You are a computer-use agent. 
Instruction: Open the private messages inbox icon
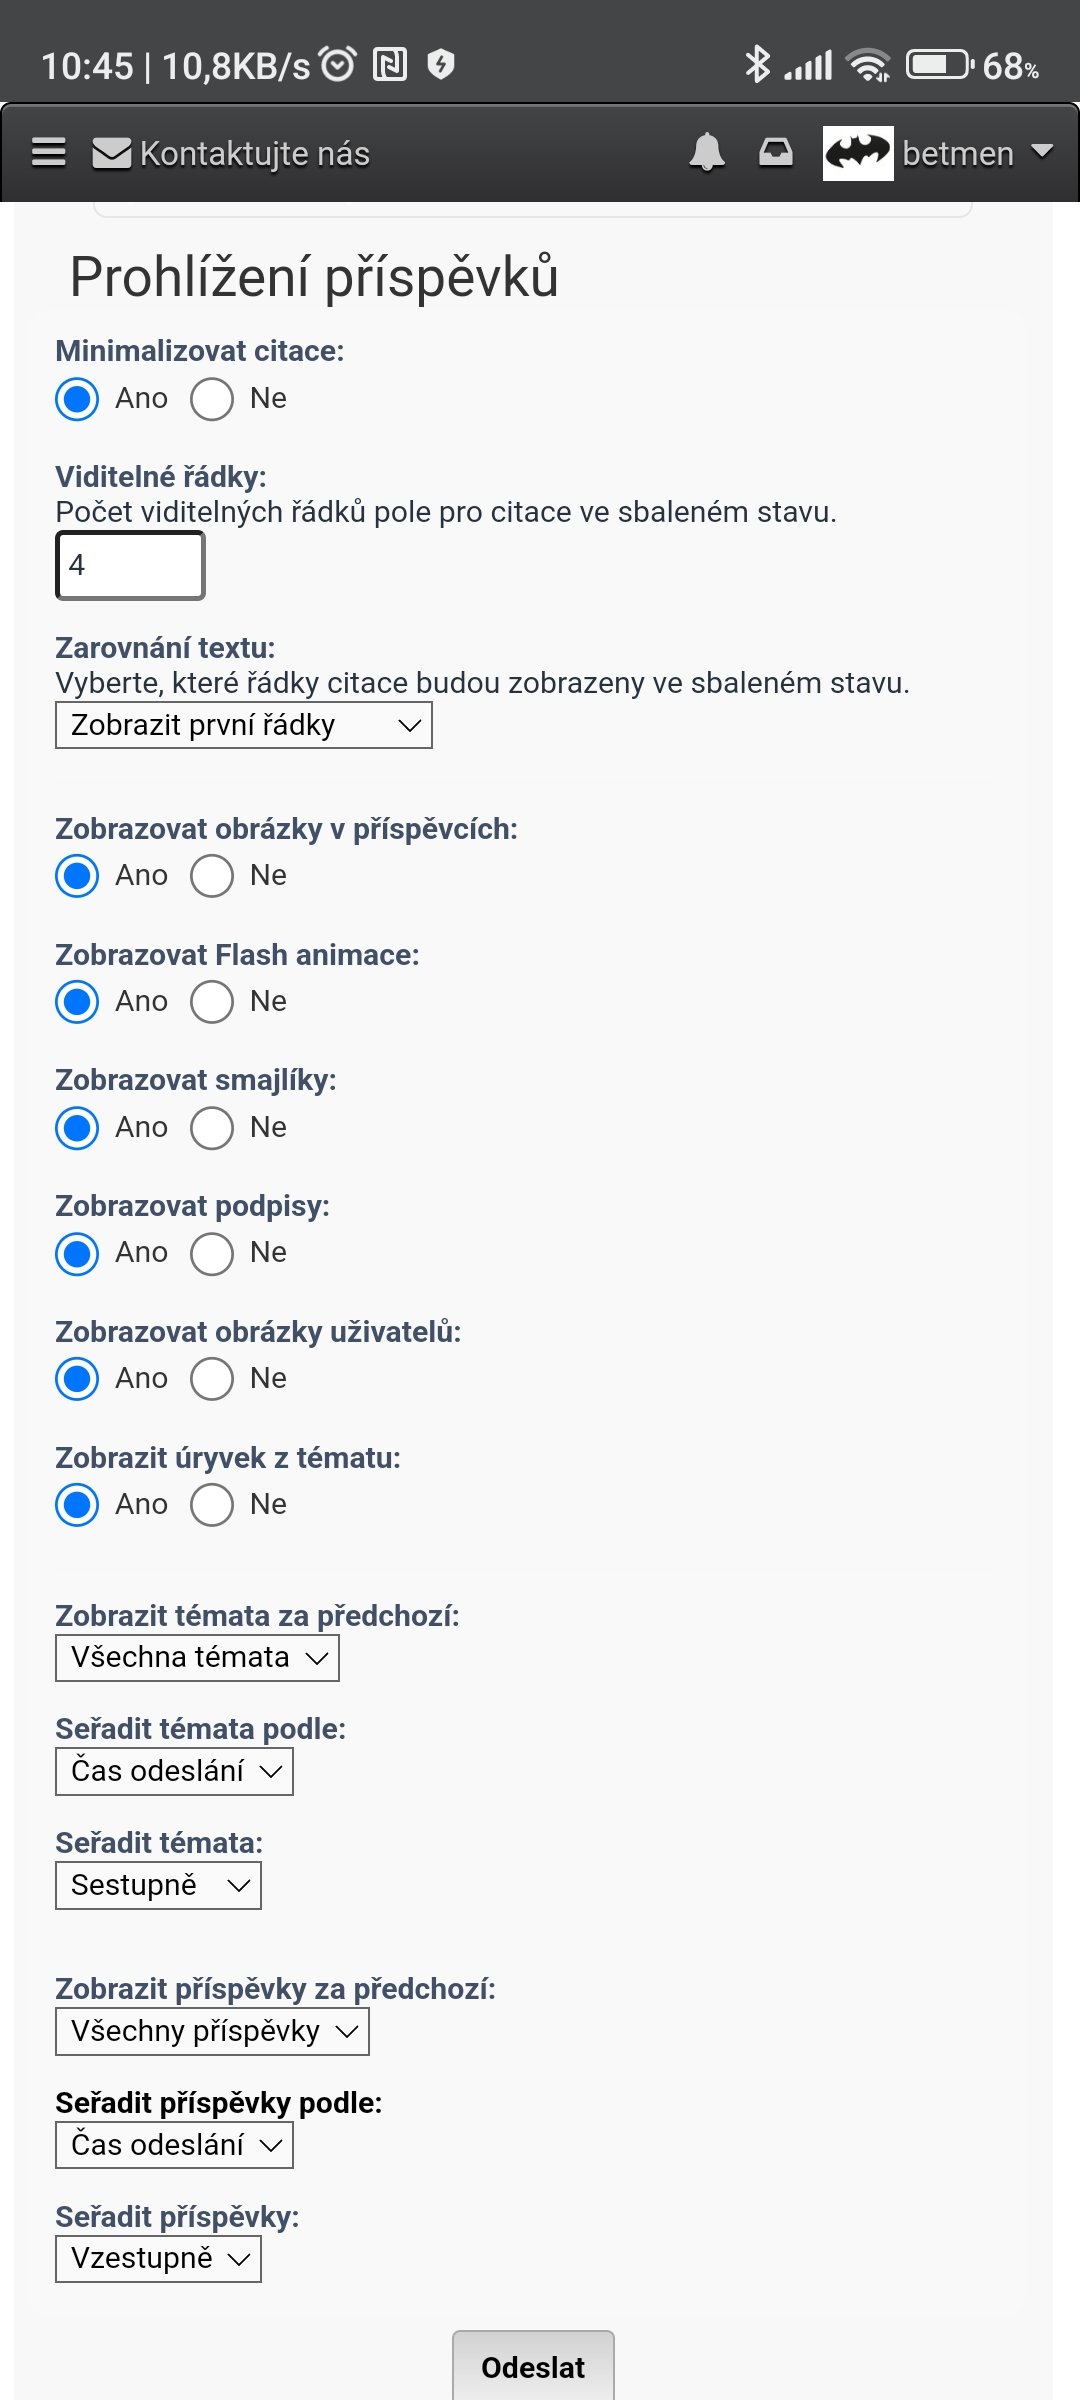[x=775, y=153]
